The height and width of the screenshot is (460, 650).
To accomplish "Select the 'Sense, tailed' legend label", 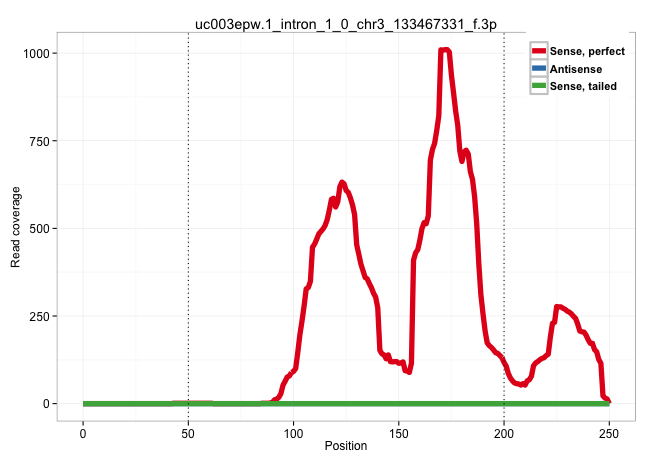I will [583, 87].
